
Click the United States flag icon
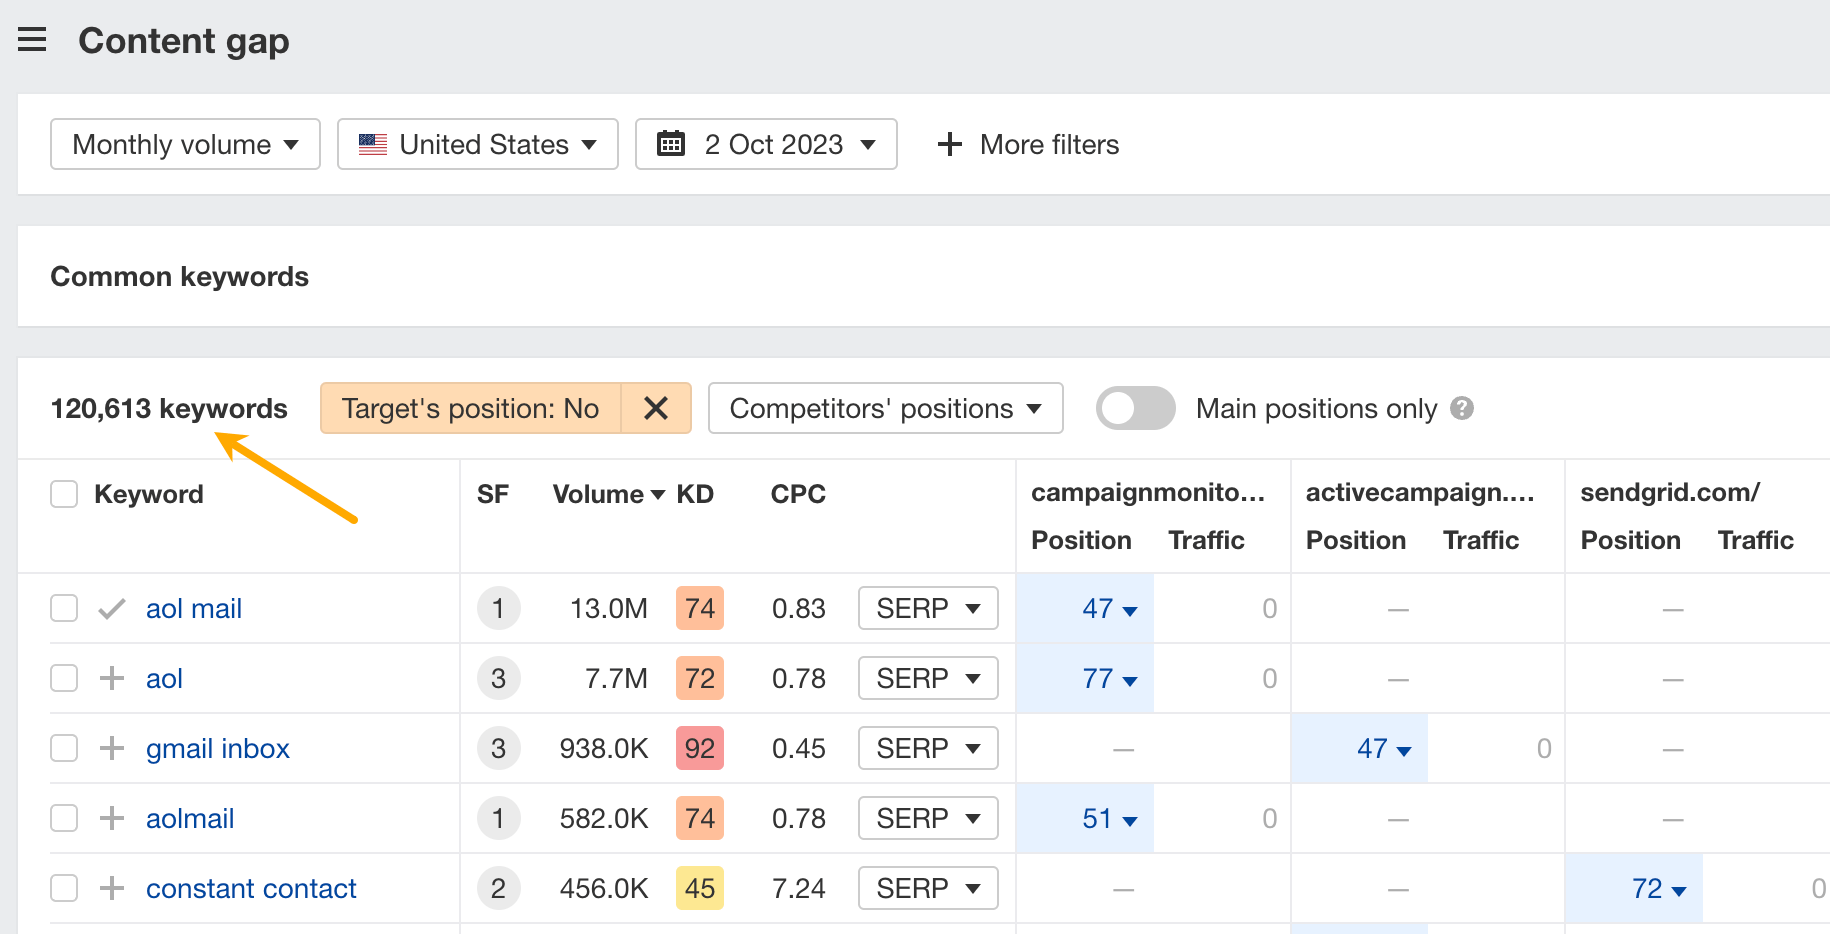point(371,144)
